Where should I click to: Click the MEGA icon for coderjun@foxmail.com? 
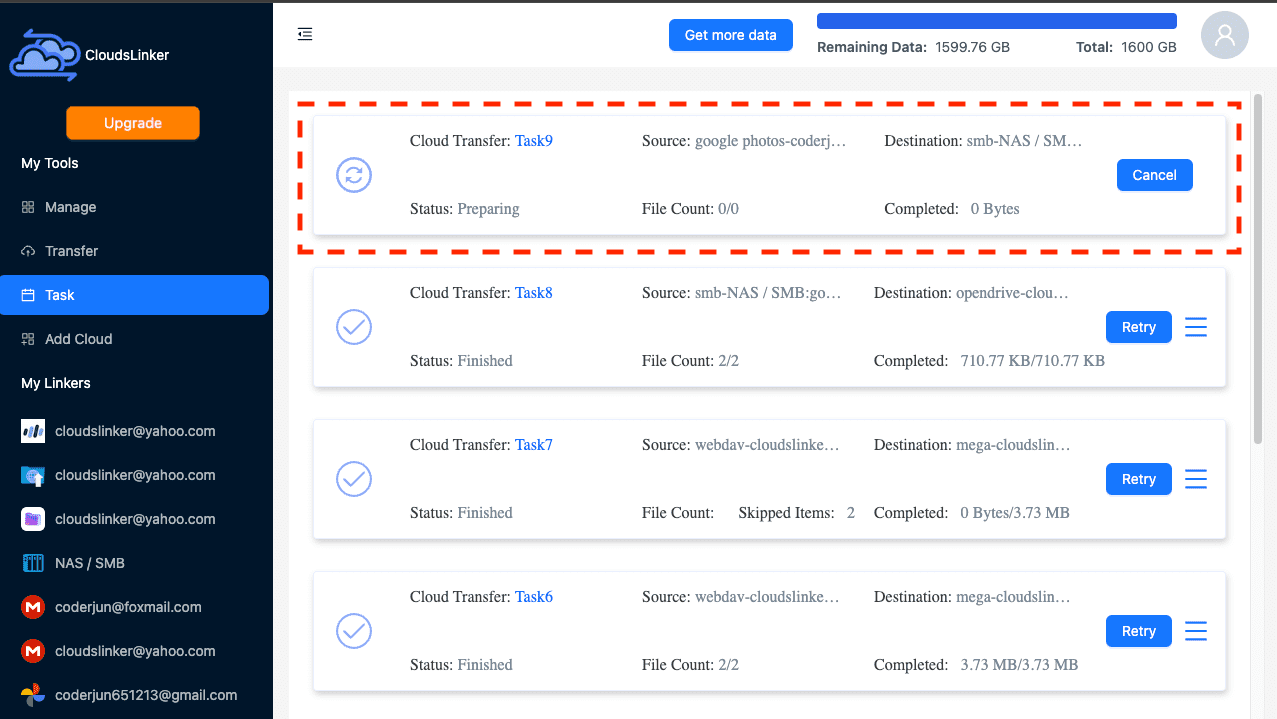point(33,607)
